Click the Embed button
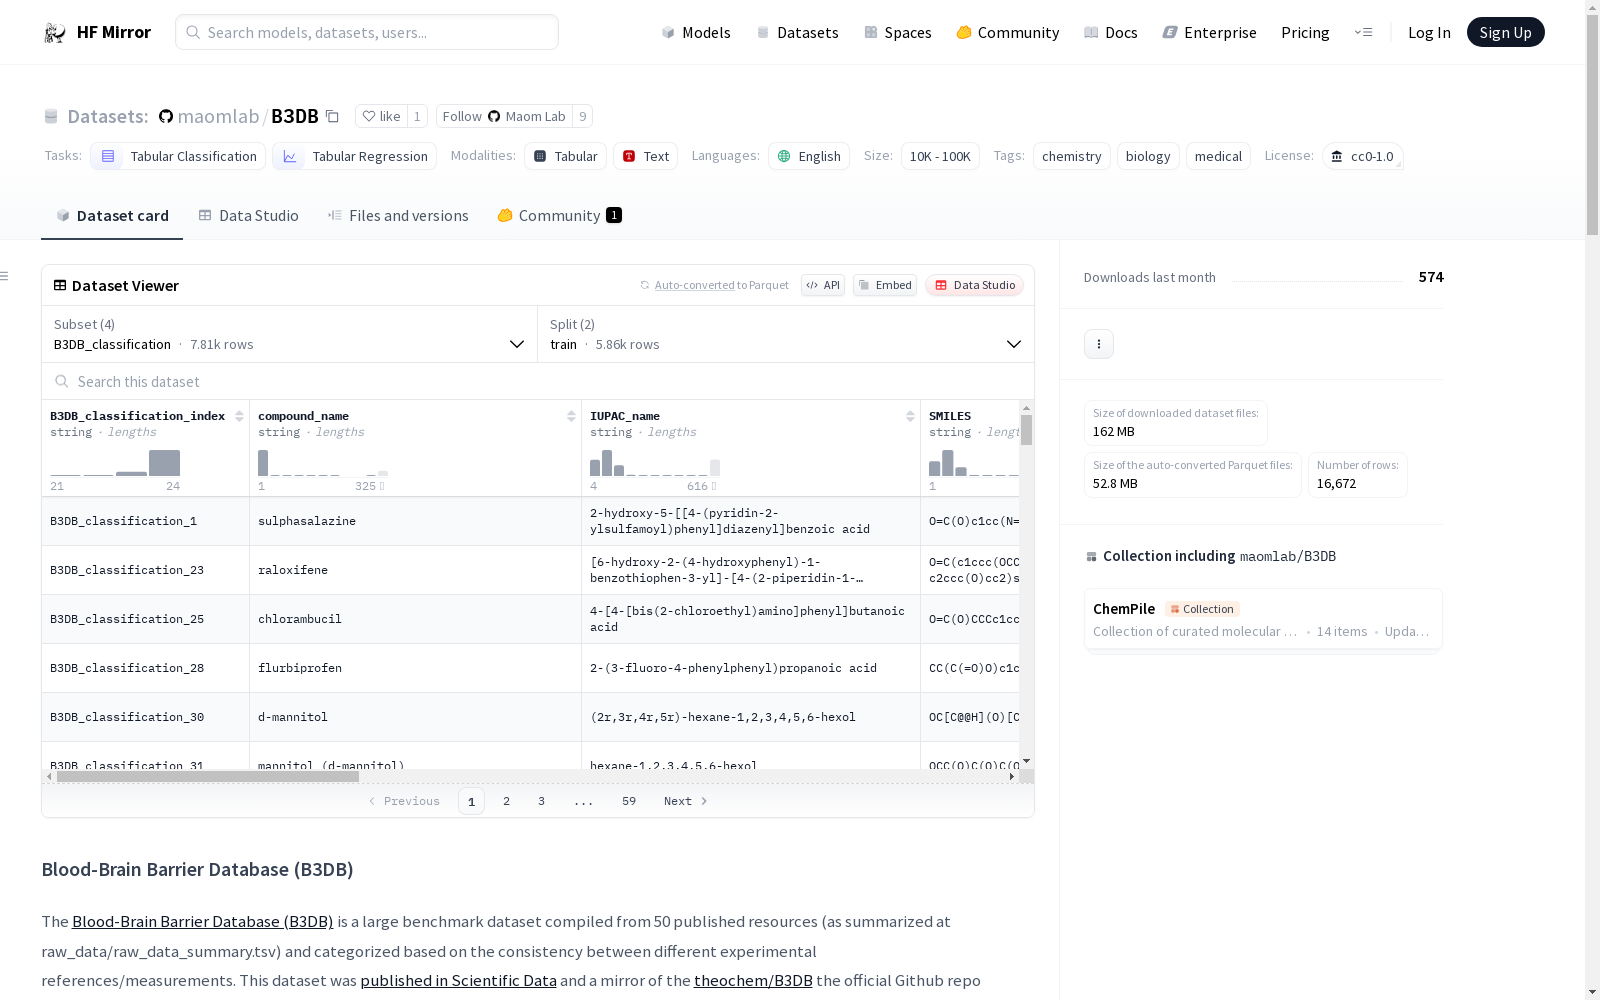 [885, 285]
